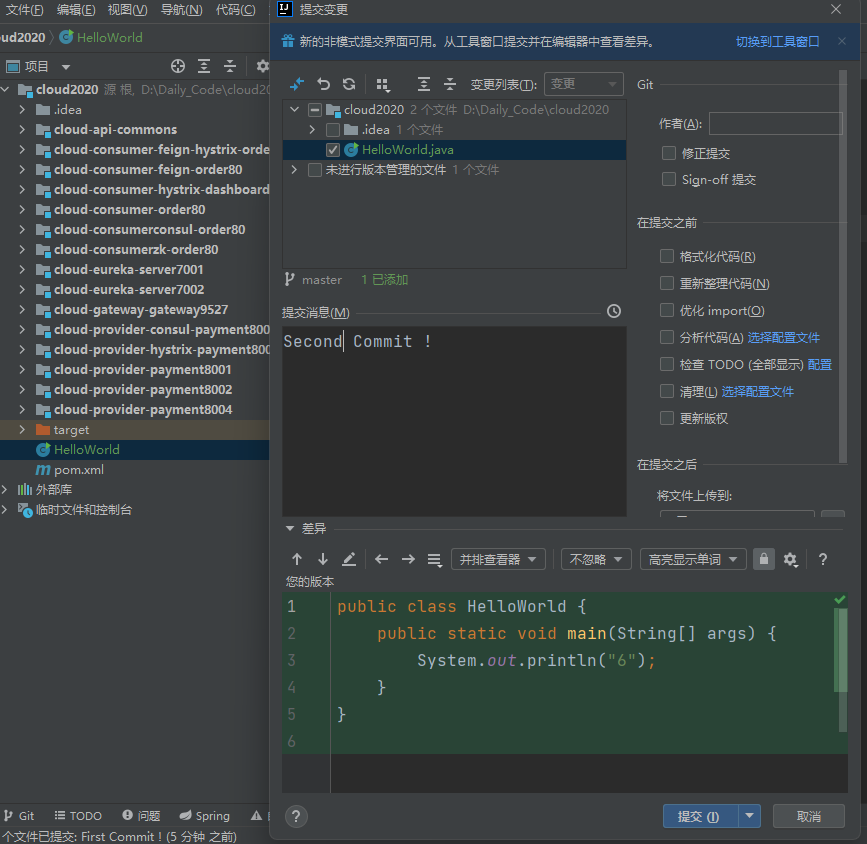
Task: Open the 并排查看器 viewer dropdown
Action: point(498,559)
